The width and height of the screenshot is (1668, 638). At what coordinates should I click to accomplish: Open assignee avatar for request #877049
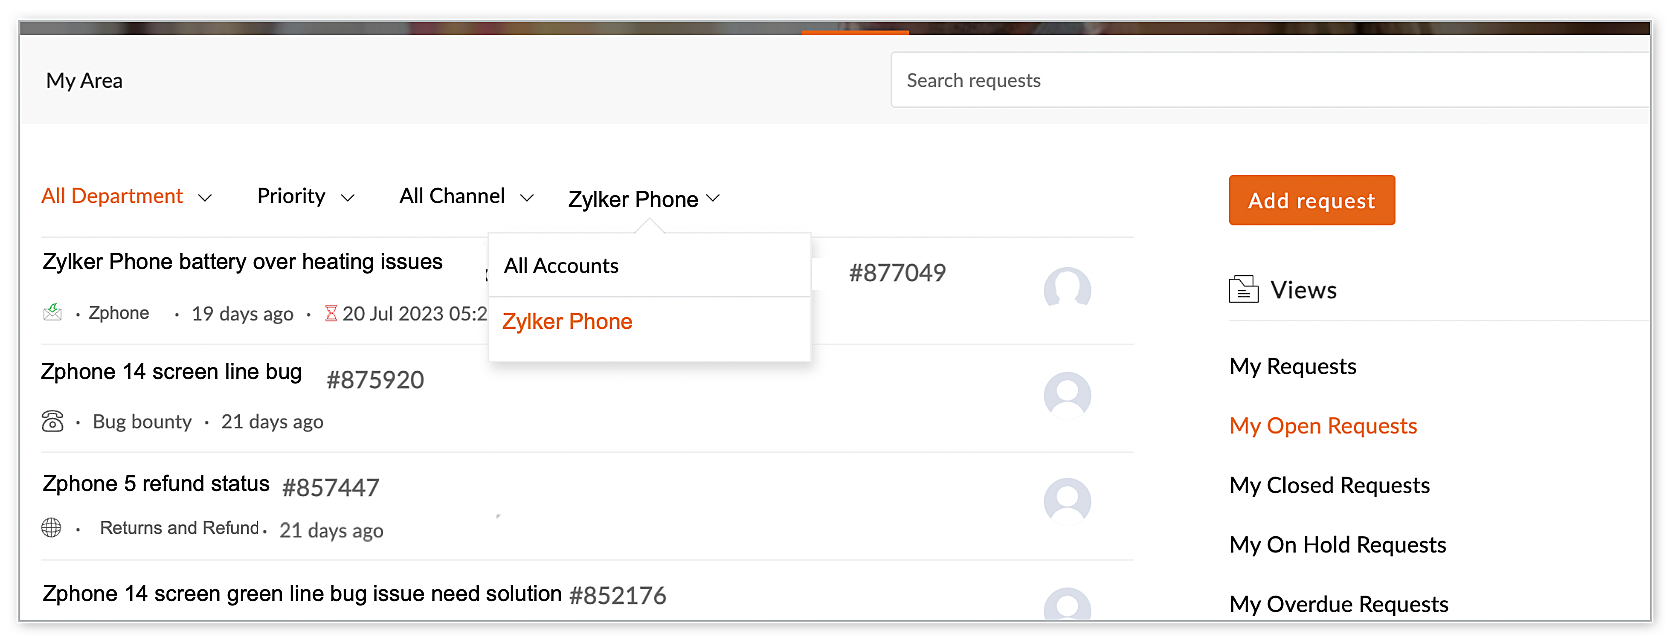1067,289
